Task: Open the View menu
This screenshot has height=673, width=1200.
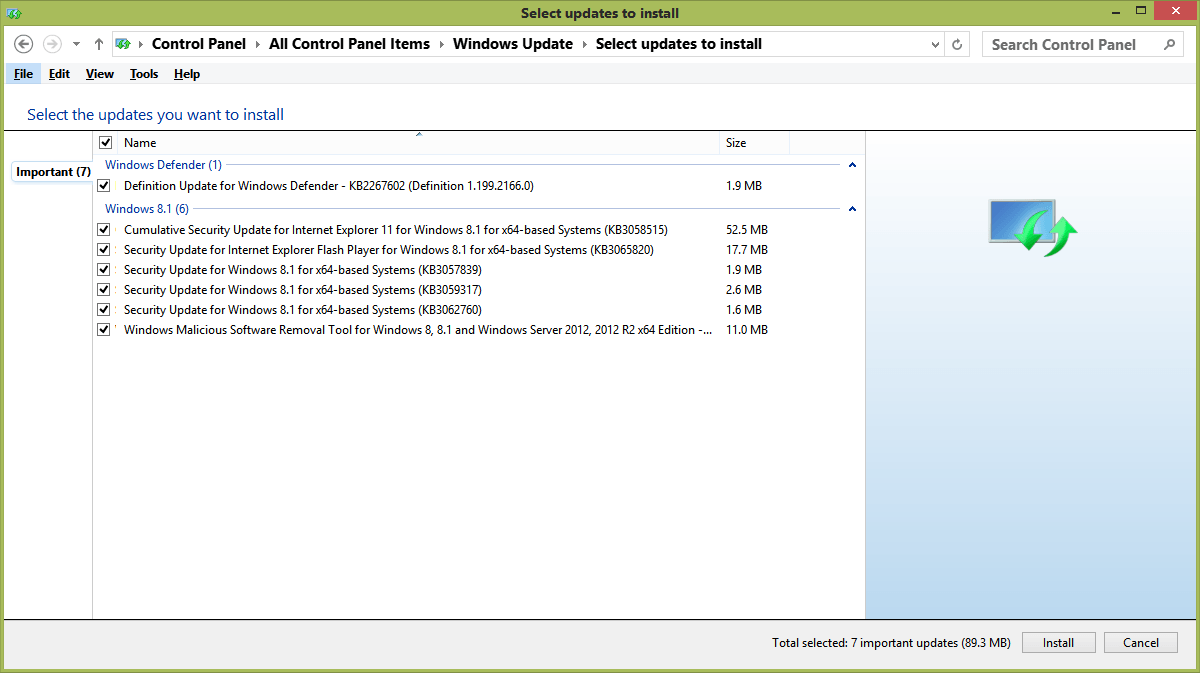Action: pyautogui.click(x=100, y=74)
